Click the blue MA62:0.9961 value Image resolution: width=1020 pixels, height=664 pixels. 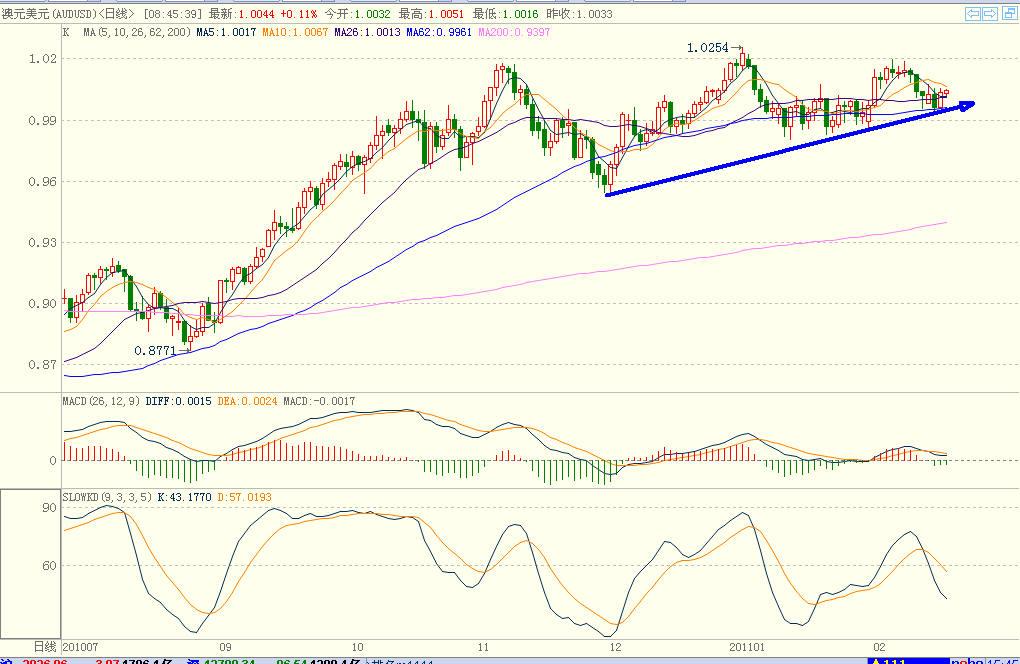click(439, 32)
